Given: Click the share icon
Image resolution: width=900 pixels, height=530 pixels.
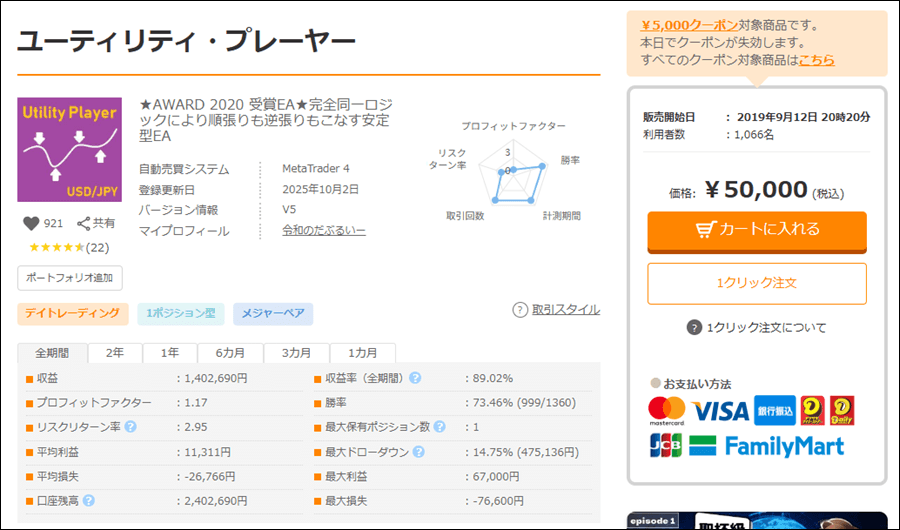Looking at the screenshot, I should 84,224.
